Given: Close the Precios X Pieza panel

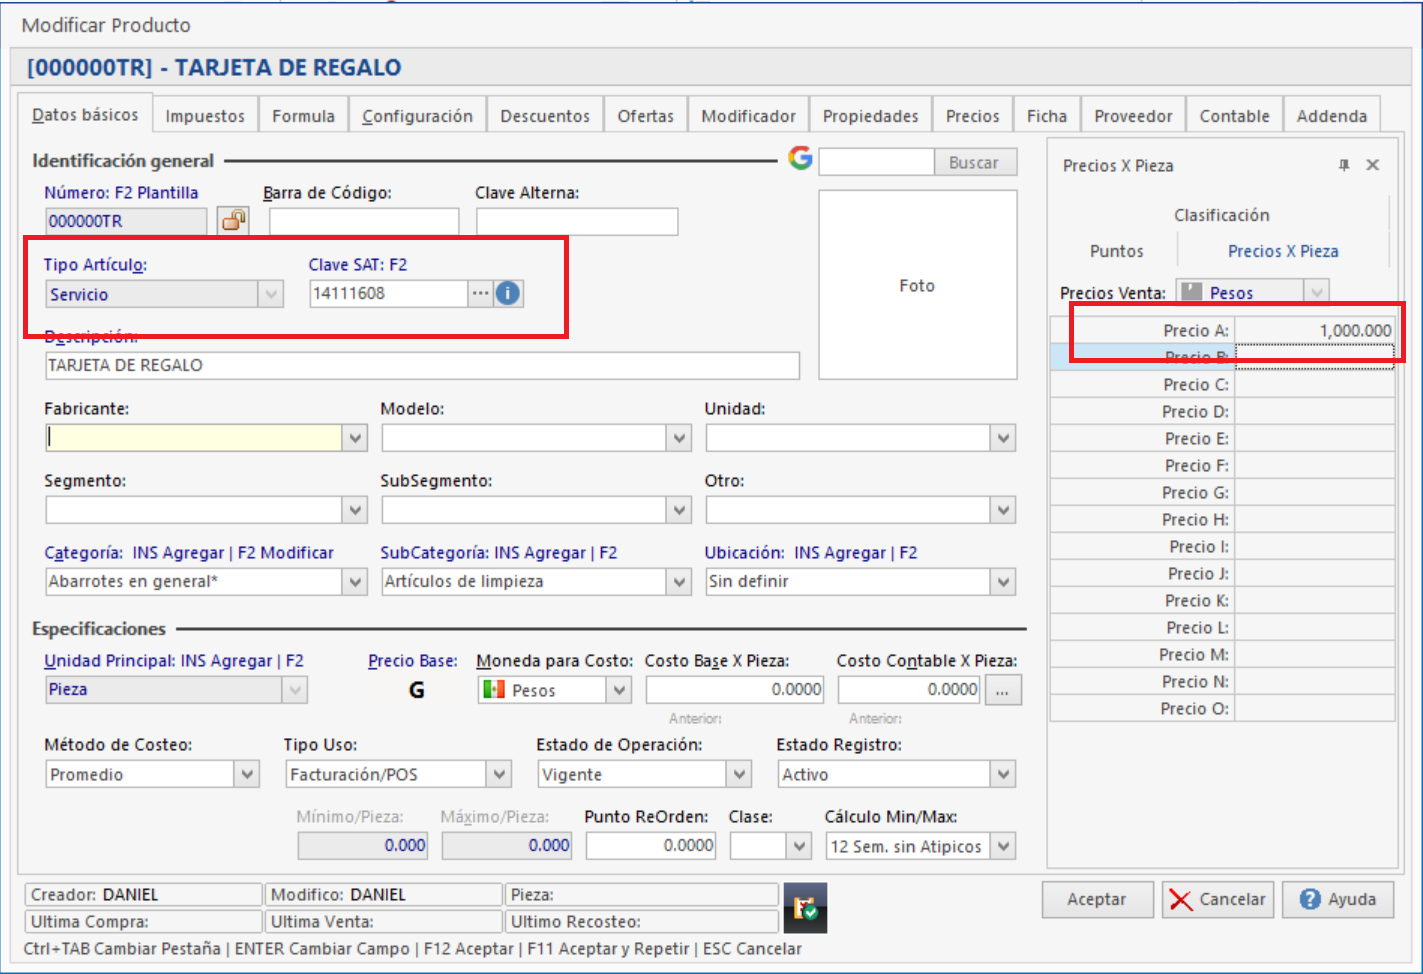Looking at the screenshot, I should pyautogui.click(x=1373, y=165).
